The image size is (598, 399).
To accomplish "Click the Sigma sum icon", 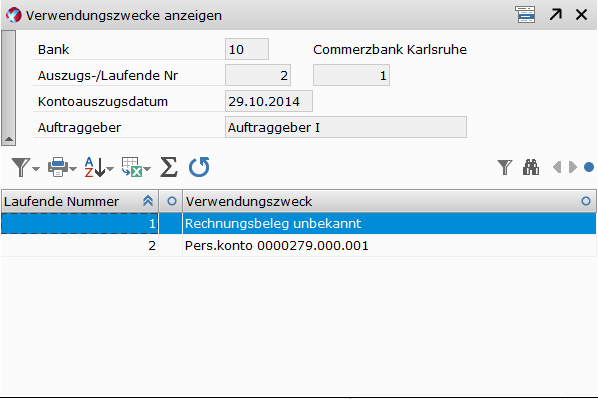I will pos(169,167).
